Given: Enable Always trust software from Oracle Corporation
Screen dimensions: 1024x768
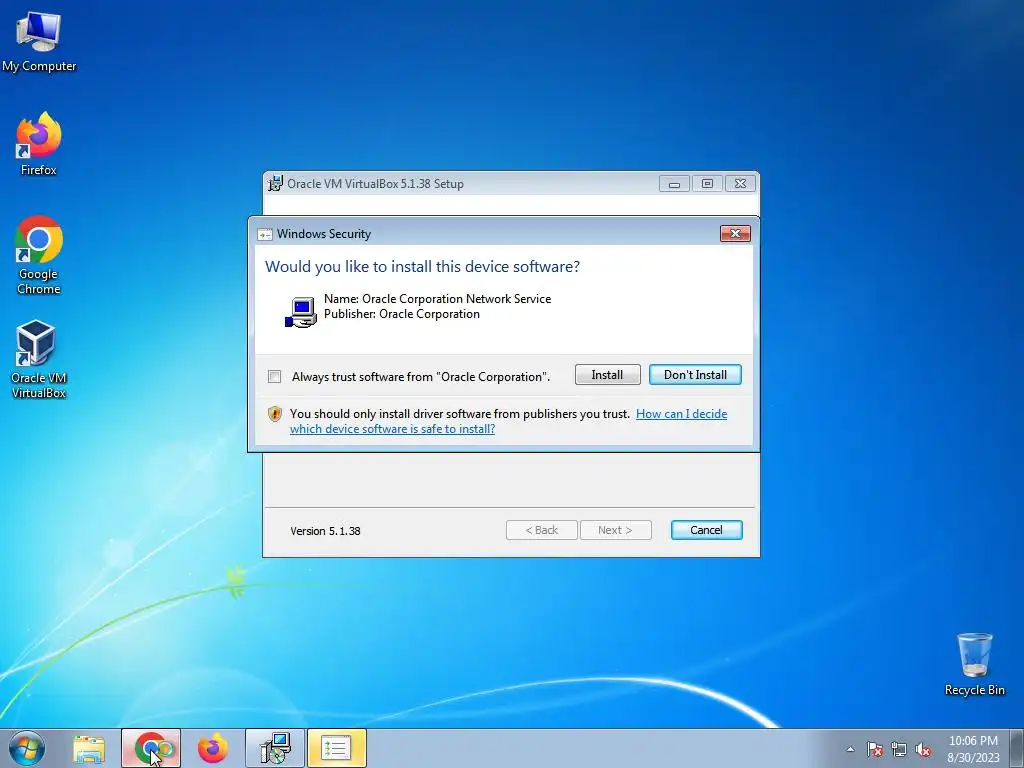Looking at the screenshot, I should pyautogui.click(x=274, y=377).
